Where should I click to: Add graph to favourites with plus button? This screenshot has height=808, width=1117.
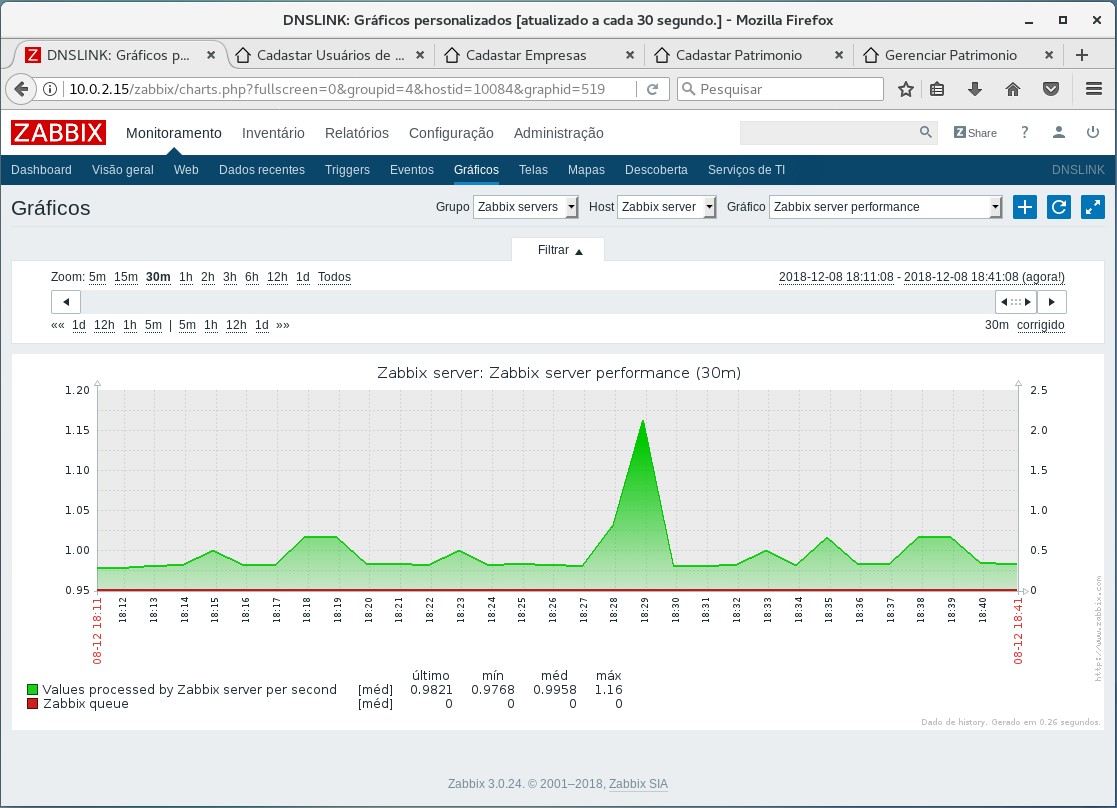pyautogui.click(x=1024, y=207)
